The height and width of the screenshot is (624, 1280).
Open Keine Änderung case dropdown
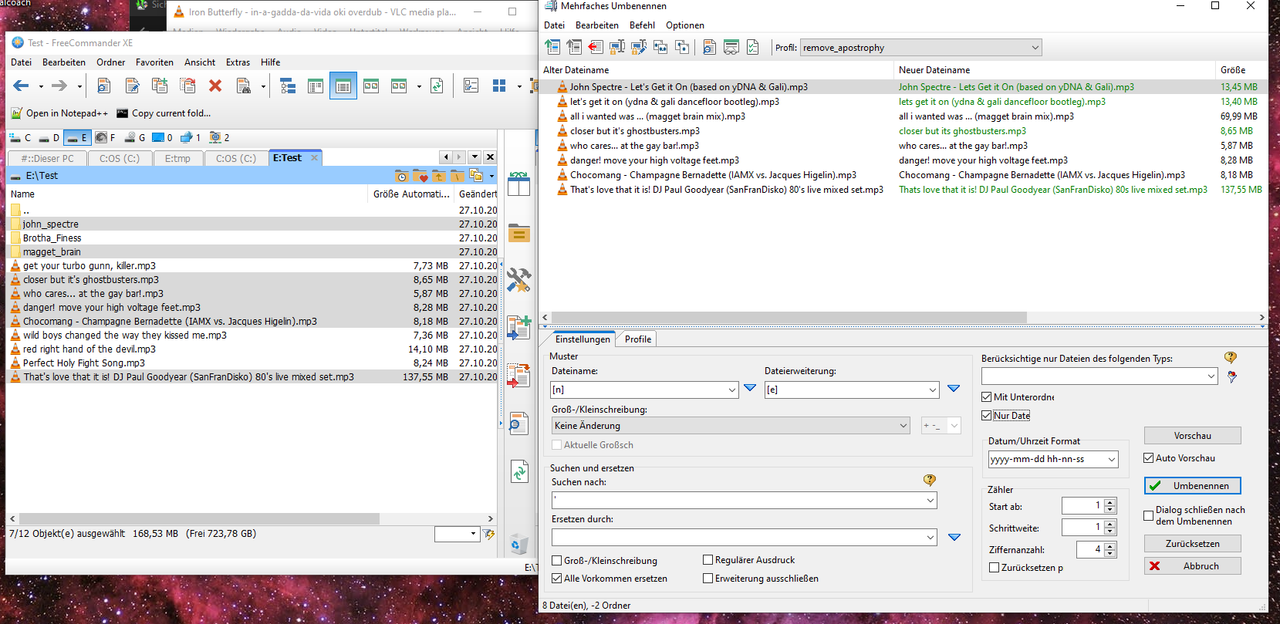tap(730, 426)
